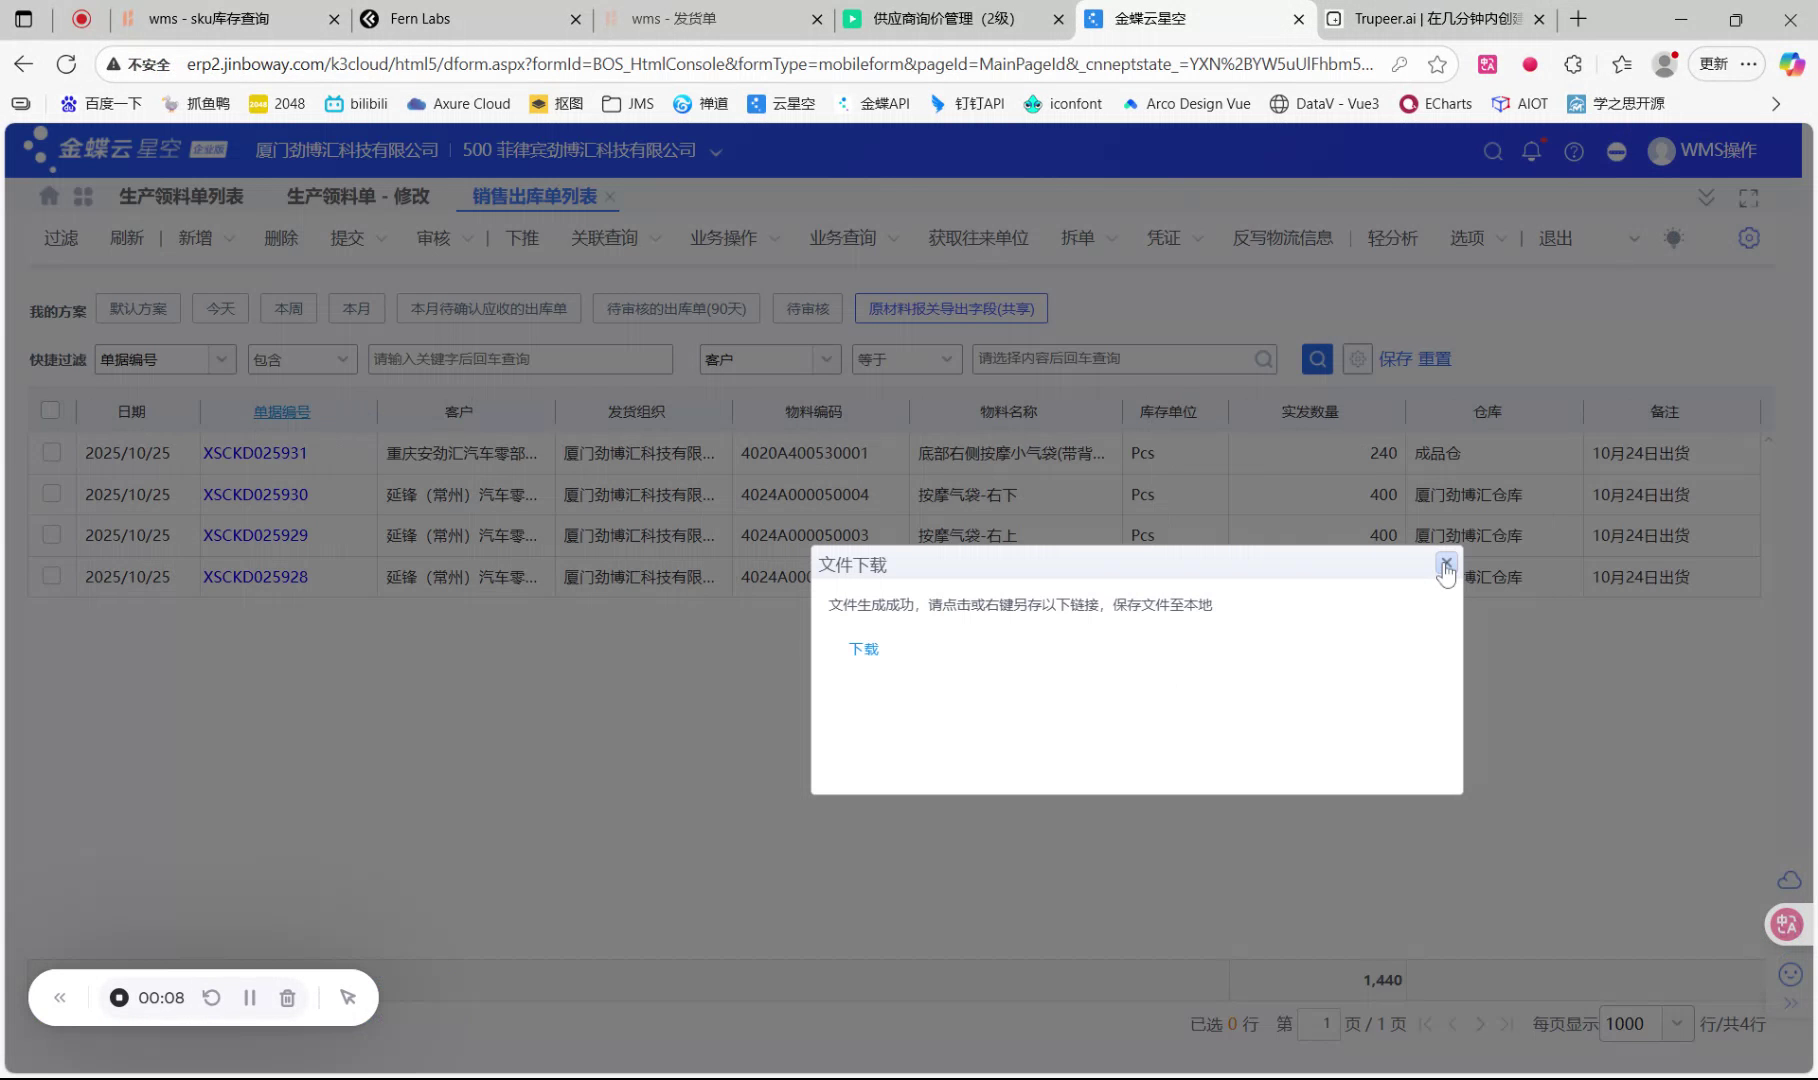Enter fullscreen via the expand icon
The image size is (1818, 1080).
click(x=1749, y=197)
